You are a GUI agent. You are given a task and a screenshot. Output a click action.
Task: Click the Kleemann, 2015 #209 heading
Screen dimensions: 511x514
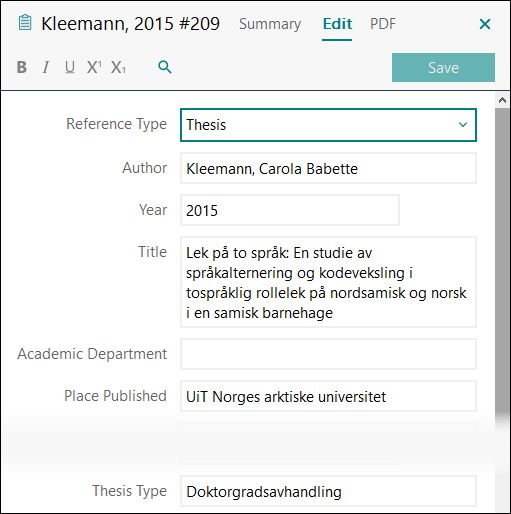(130, 24)
